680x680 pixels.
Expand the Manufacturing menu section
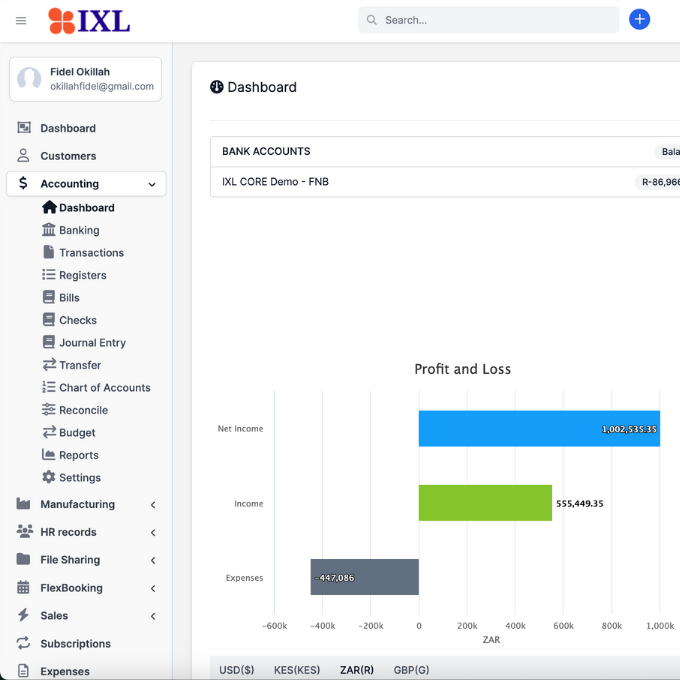point(152,505)
